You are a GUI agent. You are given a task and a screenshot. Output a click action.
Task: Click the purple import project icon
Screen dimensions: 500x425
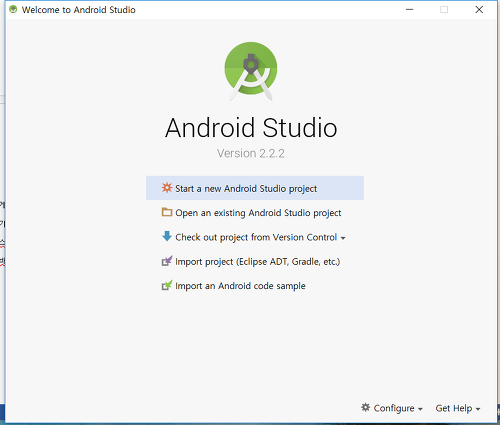pyautogui.click(x=167, y=261)
